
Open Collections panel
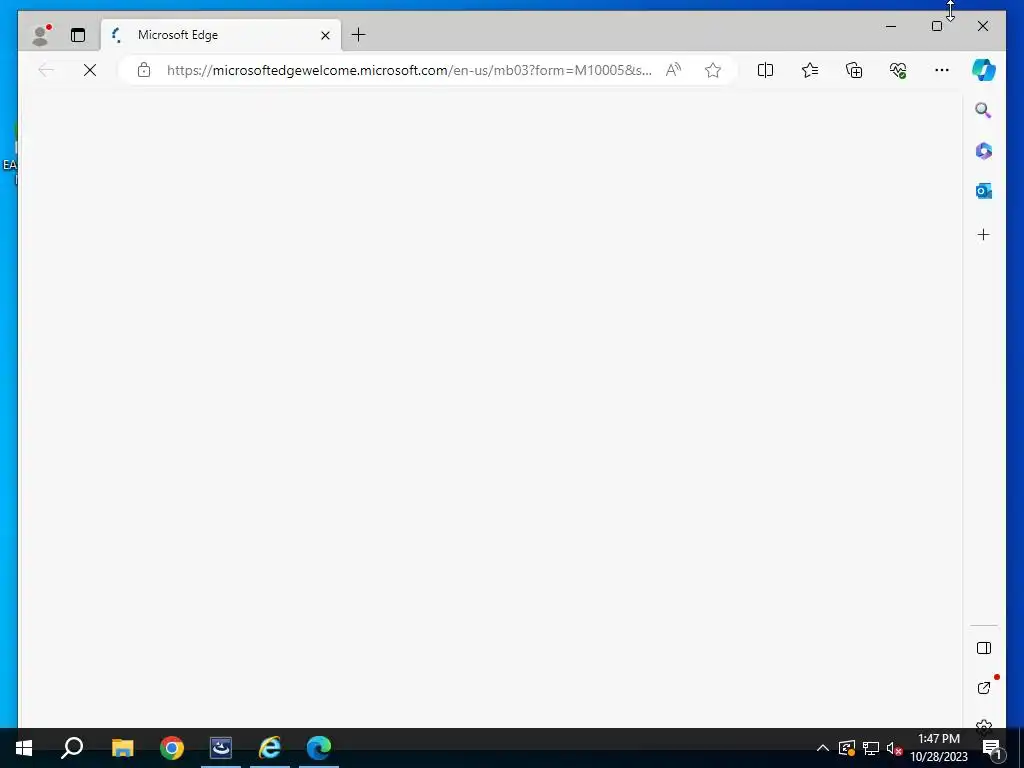tap(854, 70)
